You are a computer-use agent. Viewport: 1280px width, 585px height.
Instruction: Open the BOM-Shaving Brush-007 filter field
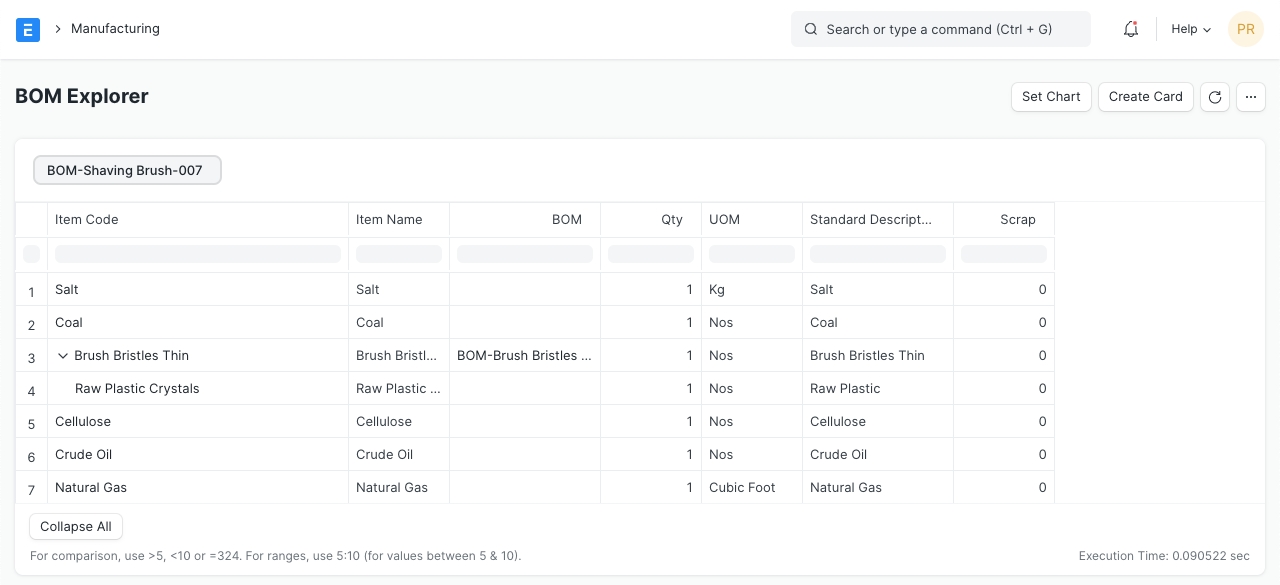click(x=127, y=170)
